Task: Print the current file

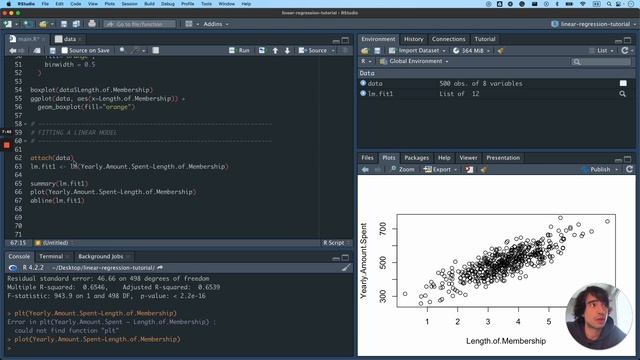Action: coord(92,24)
